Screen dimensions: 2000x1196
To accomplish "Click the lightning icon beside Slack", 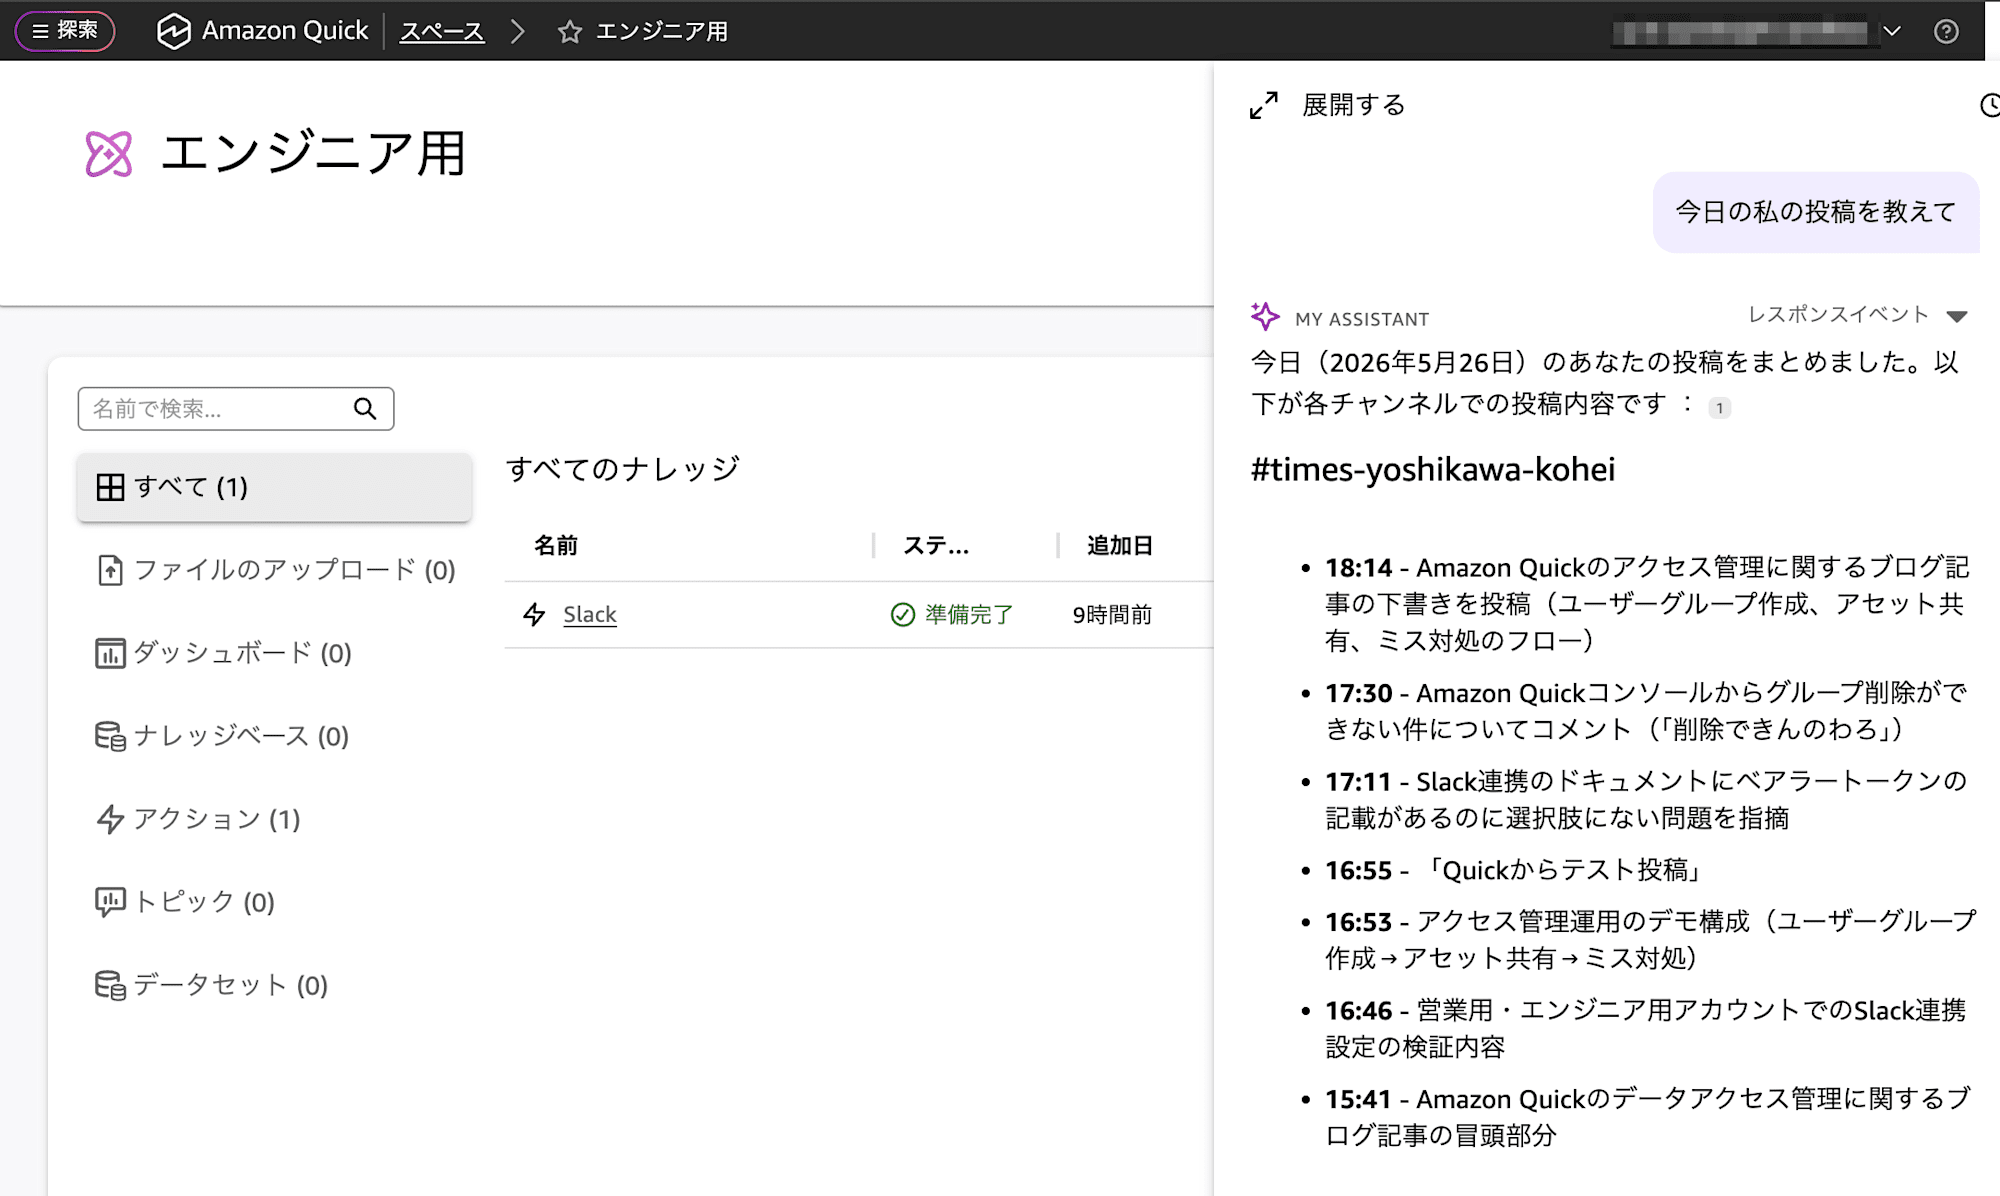I will (x=535, y=614).
